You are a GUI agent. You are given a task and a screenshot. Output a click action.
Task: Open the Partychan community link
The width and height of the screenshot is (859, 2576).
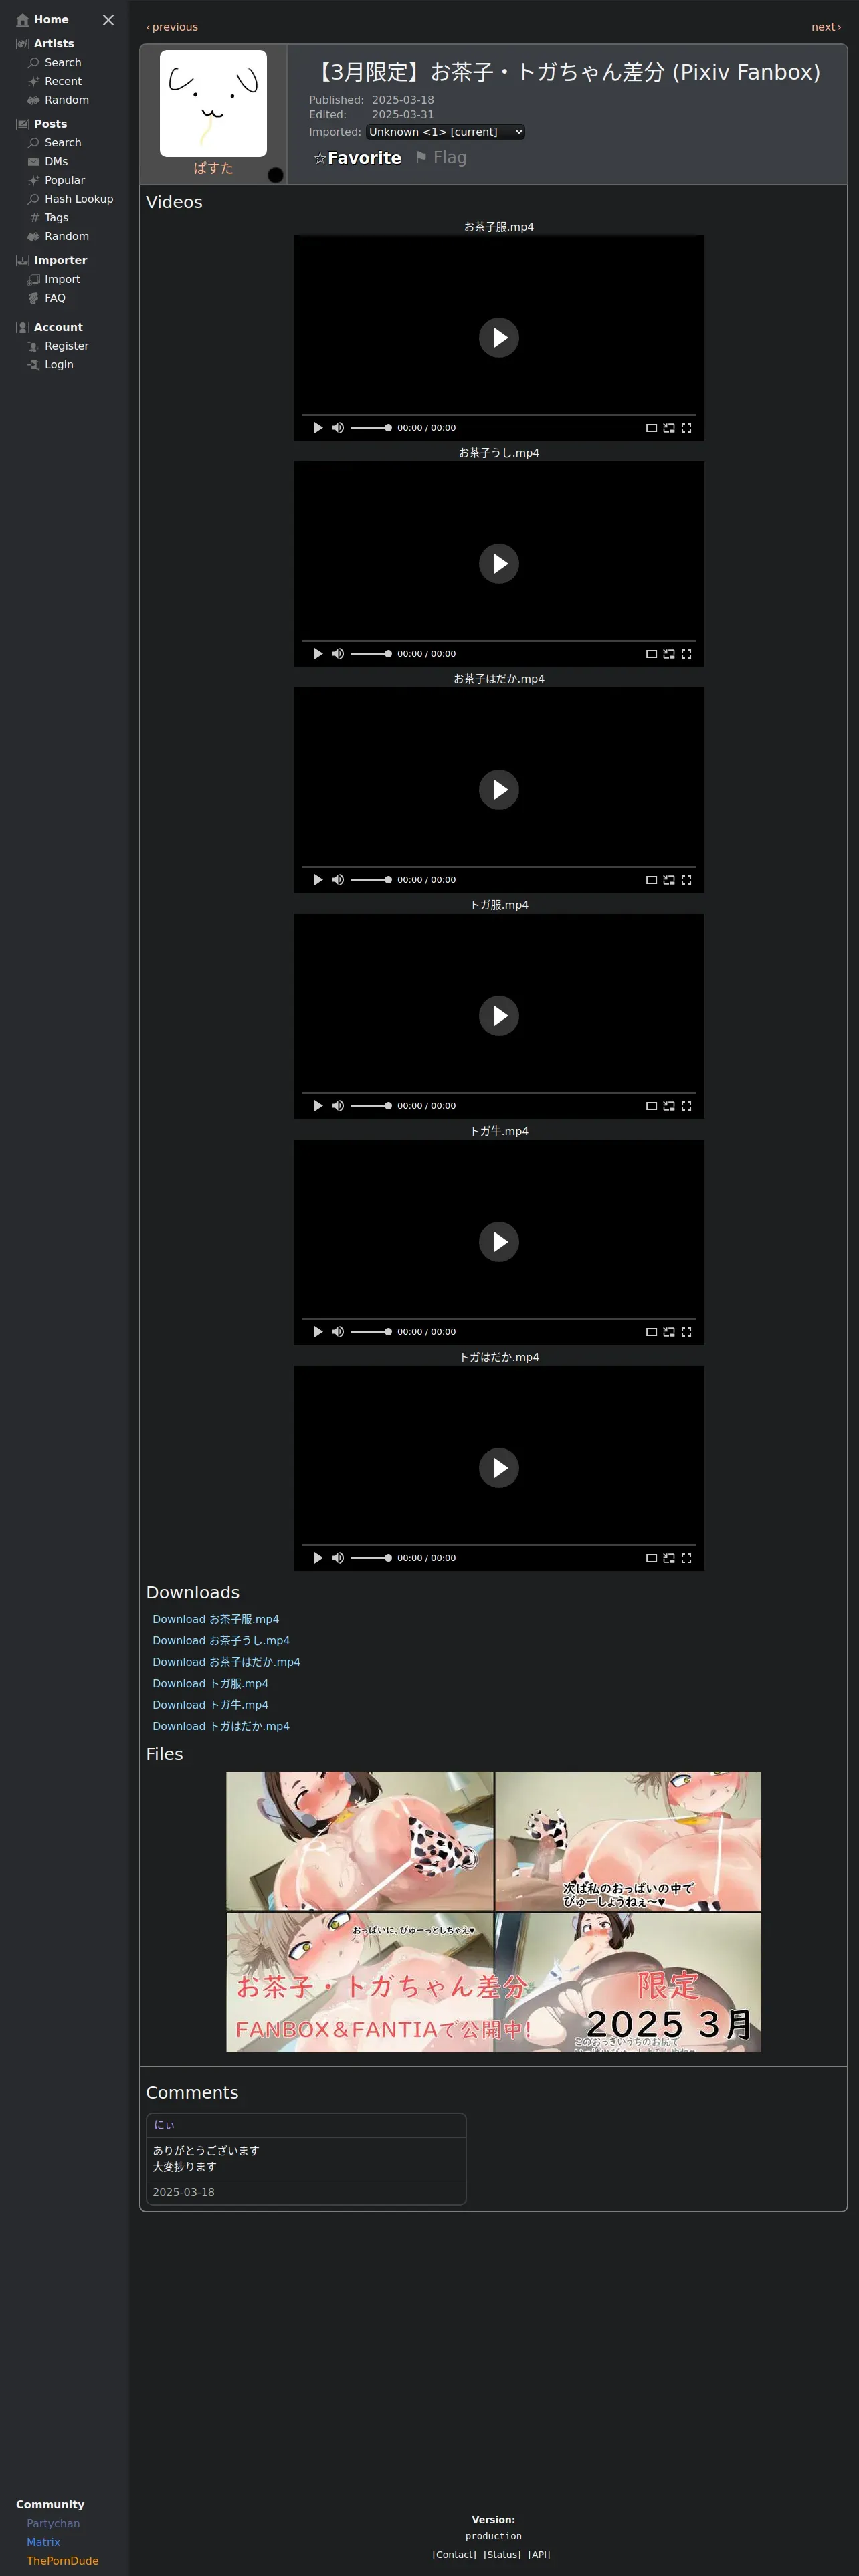click(53, 2523)
